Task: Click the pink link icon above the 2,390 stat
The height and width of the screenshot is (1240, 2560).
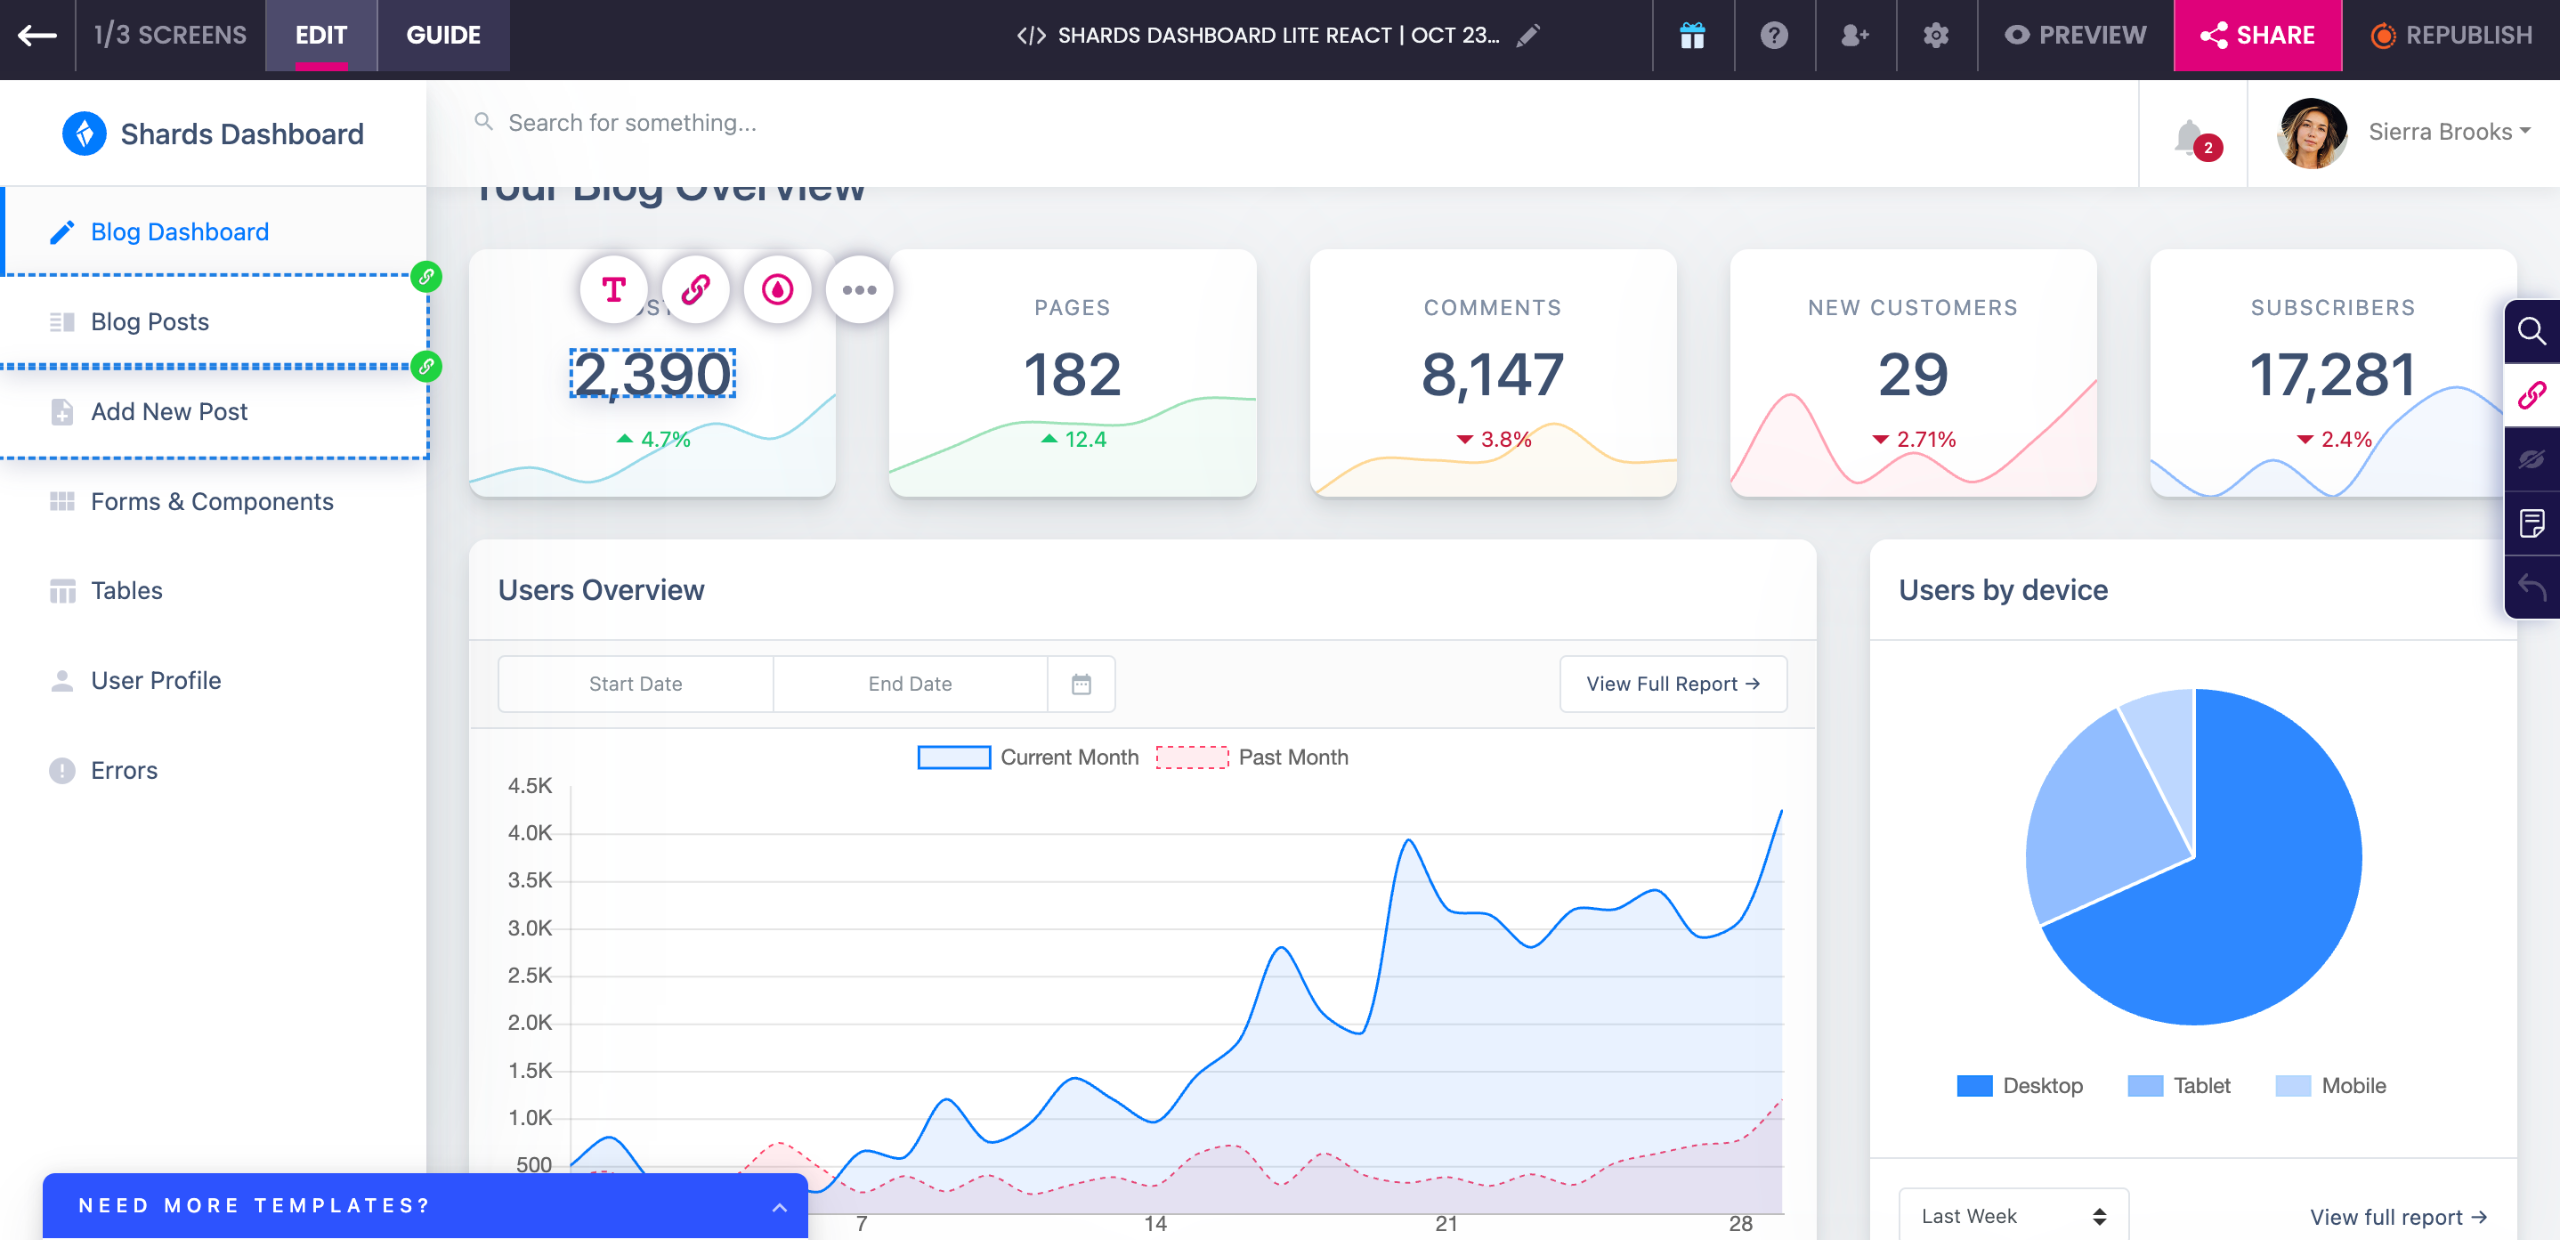Action: point(696,290)
